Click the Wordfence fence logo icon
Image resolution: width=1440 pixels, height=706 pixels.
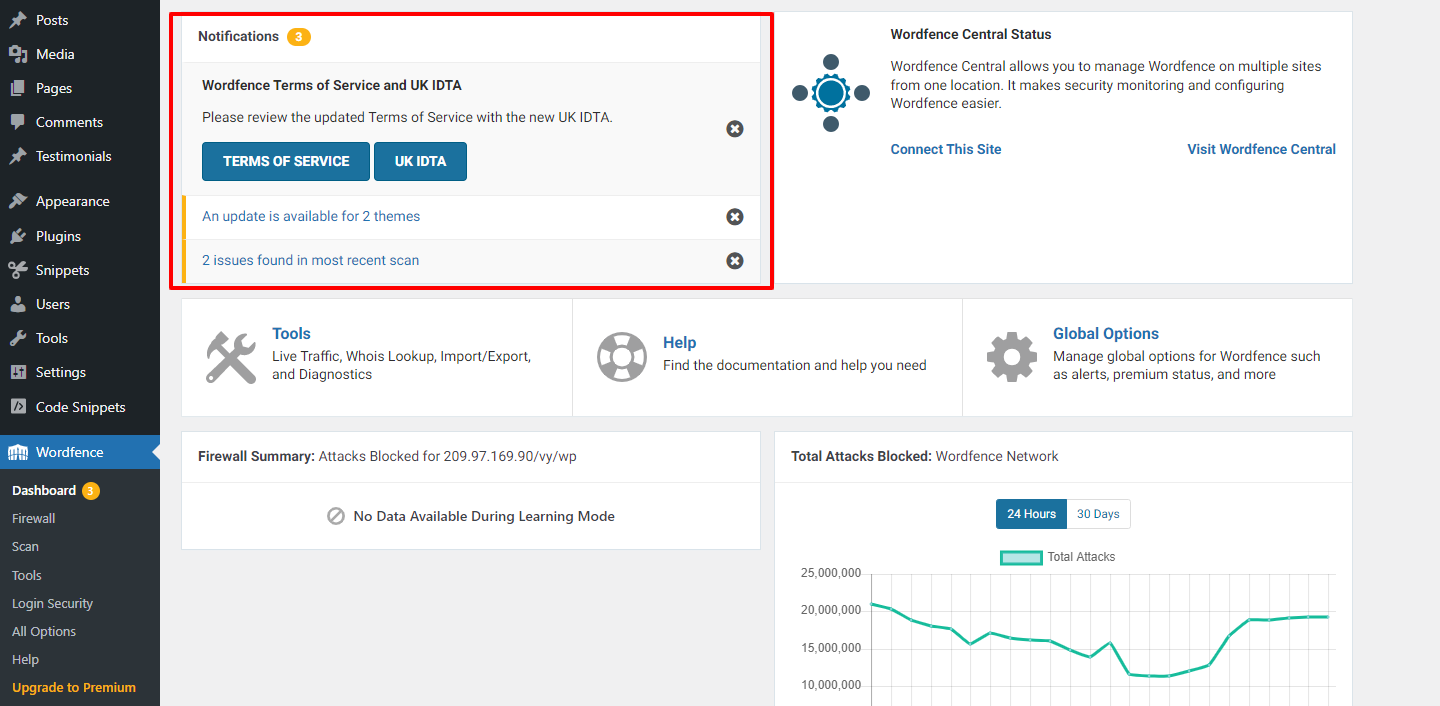tap(18, 452)
